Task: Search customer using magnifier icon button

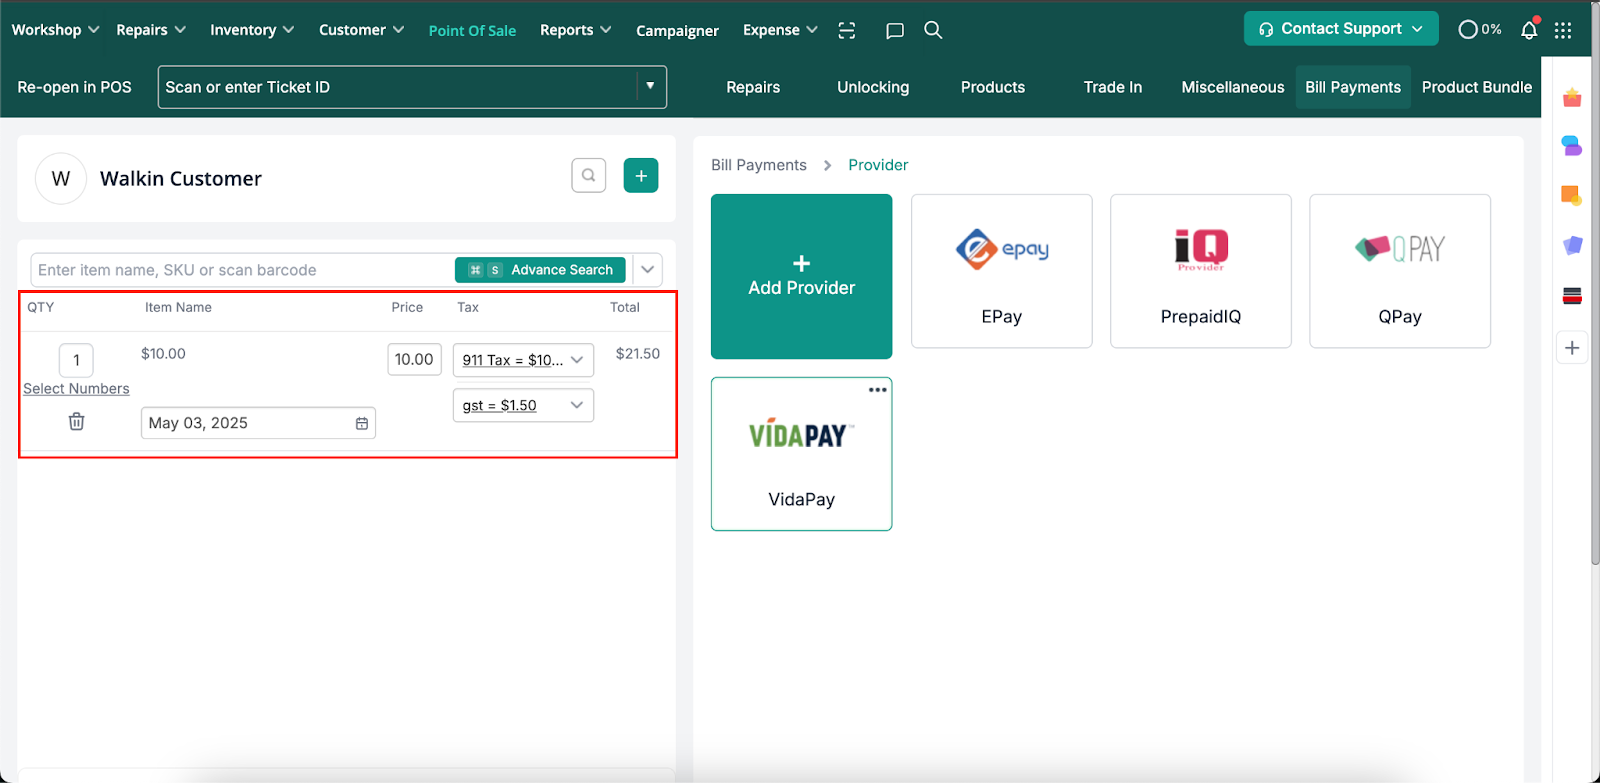Action: [589, 176]
